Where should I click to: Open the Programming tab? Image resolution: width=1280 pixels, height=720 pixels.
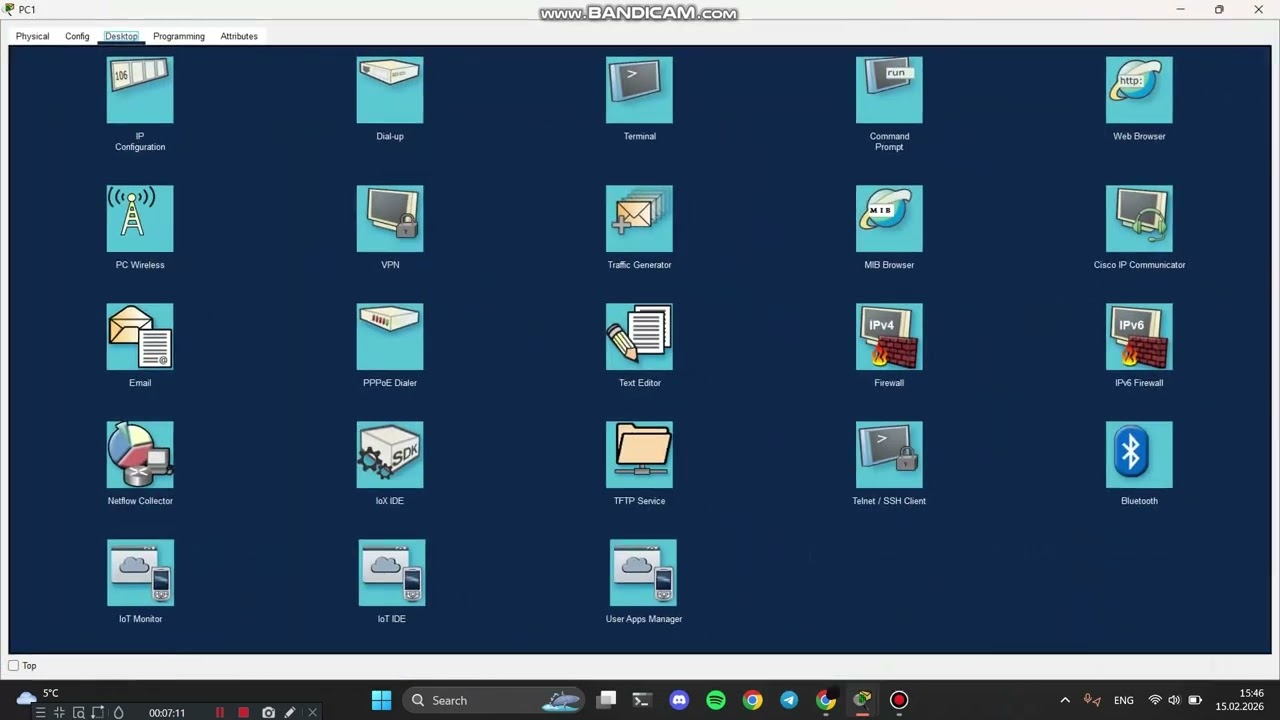(x=179, y=36)
